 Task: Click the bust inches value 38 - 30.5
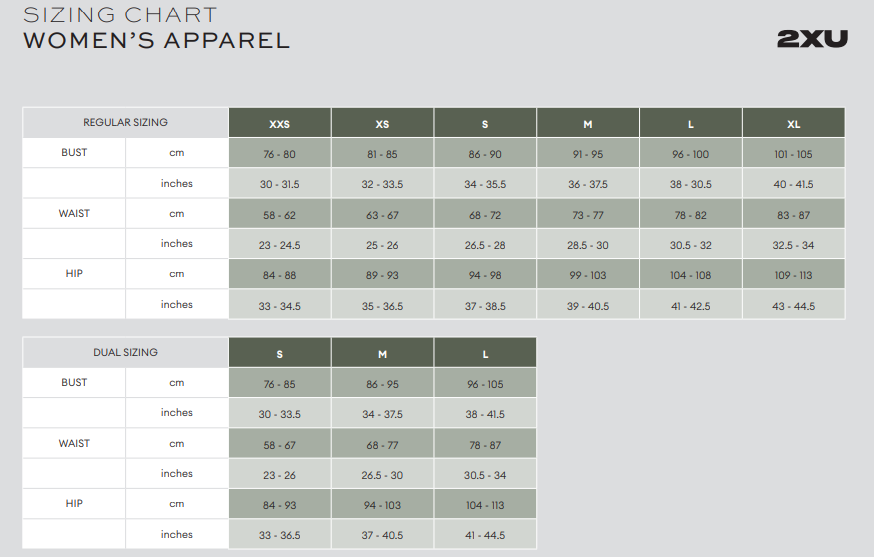coord(690,183)
